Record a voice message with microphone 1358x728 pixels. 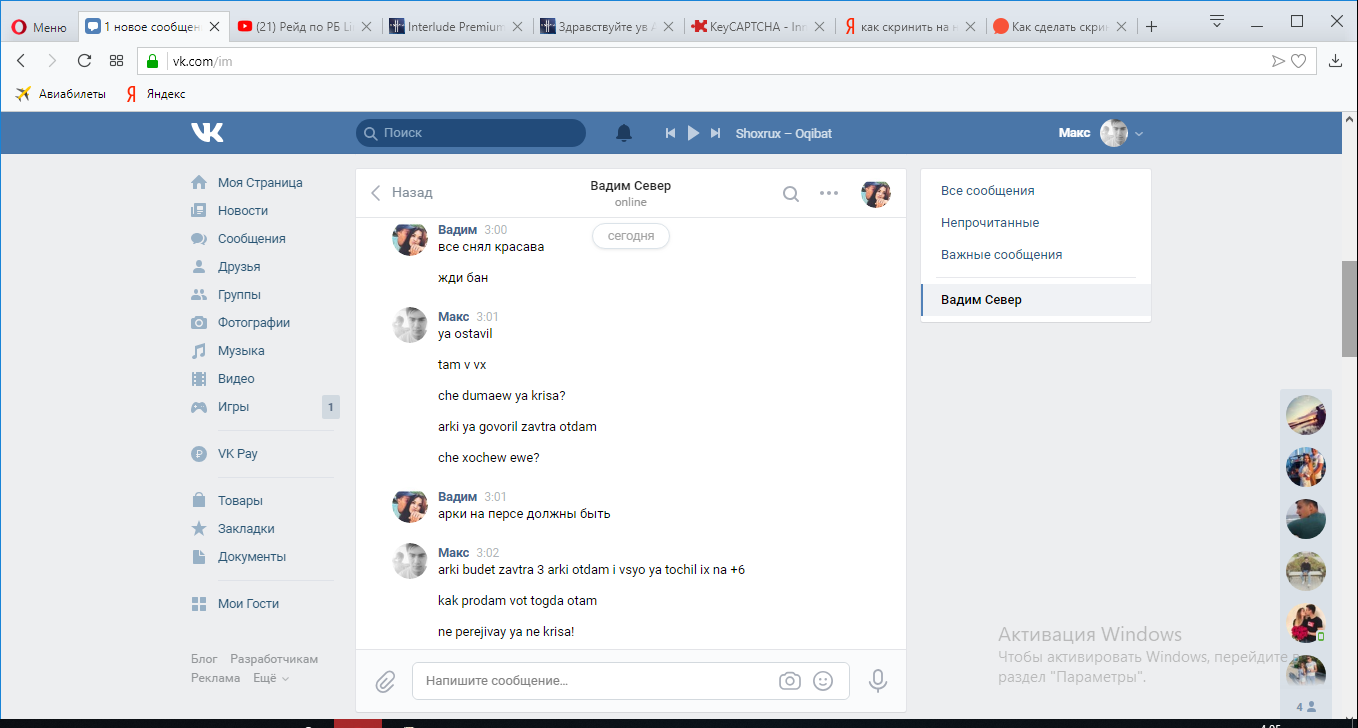pos(878,681)
